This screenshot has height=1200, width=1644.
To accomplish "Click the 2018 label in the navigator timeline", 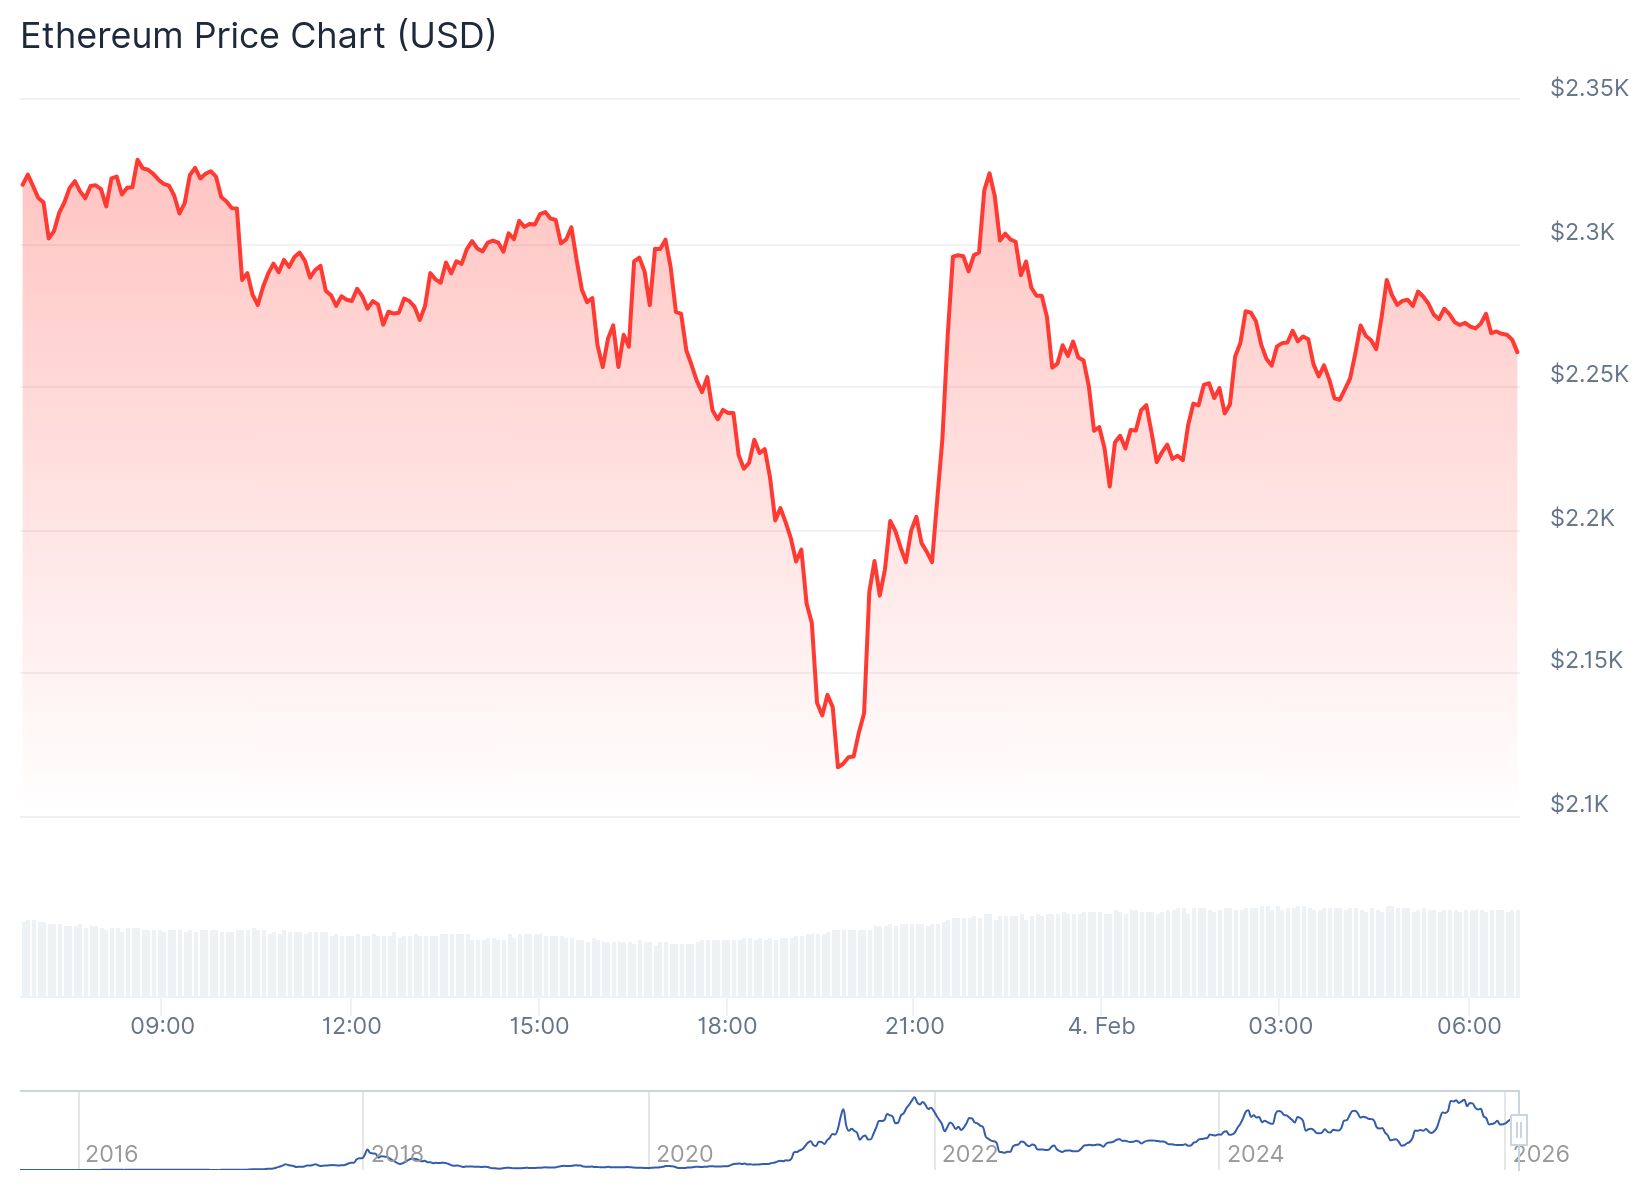I will coord(397,1154).
